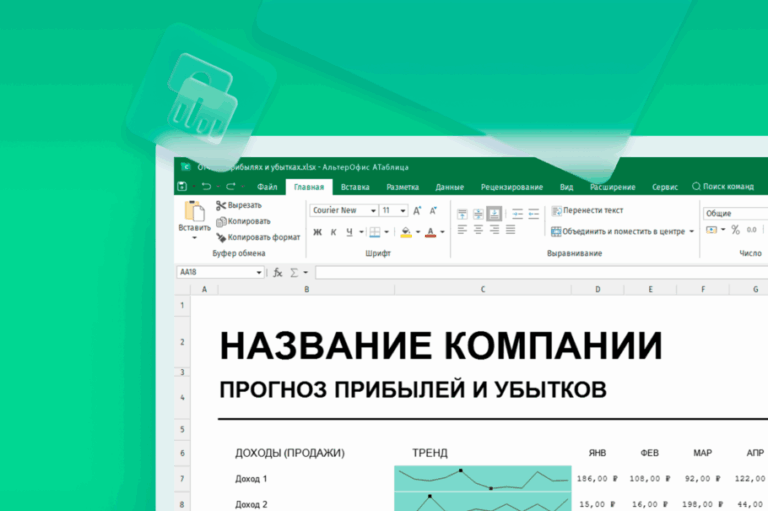Click the 198,00 ₽ value cell
Image resolution: width=768 pixels, height=511 pixels.
702,504
